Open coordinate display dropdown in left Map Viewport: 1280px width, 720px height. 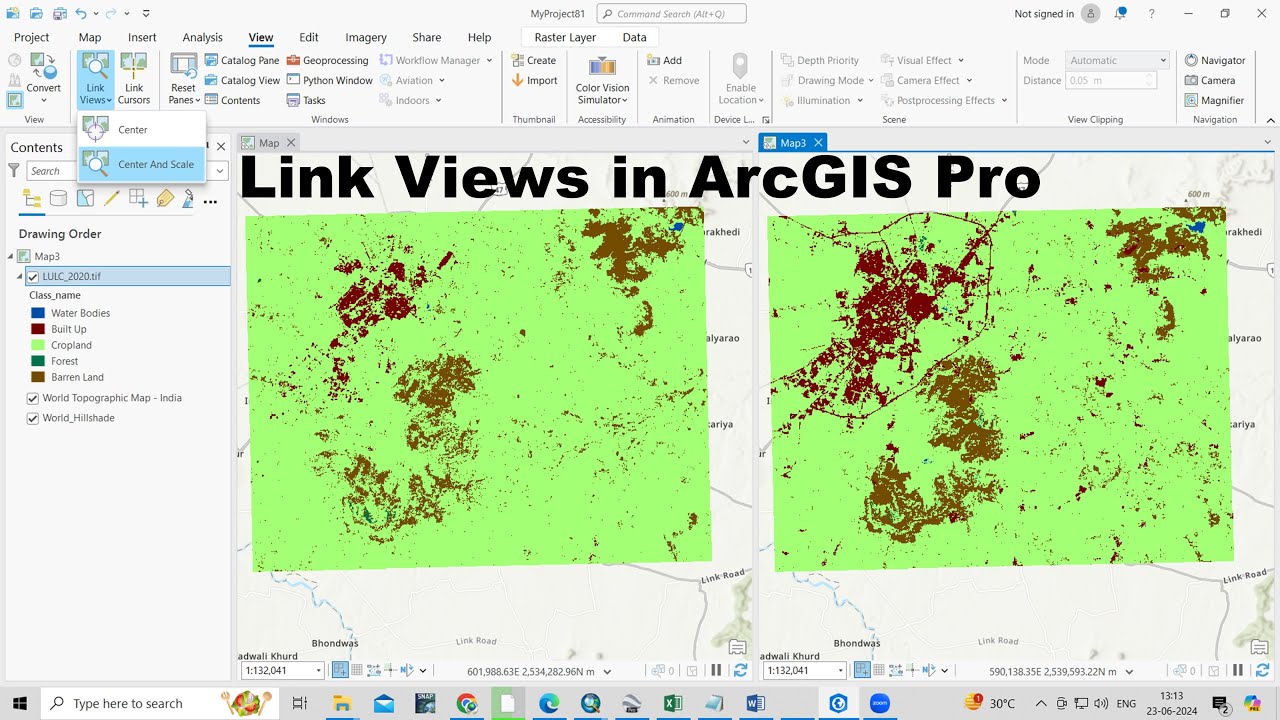pyautogui.click(x=607, y=672)
